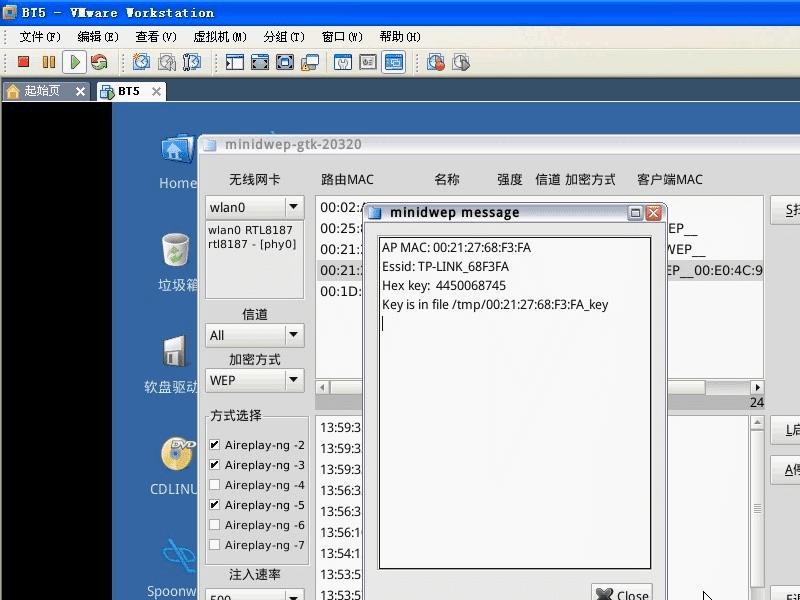
Task: Click inside the message text area
Action: coord(515,403)
